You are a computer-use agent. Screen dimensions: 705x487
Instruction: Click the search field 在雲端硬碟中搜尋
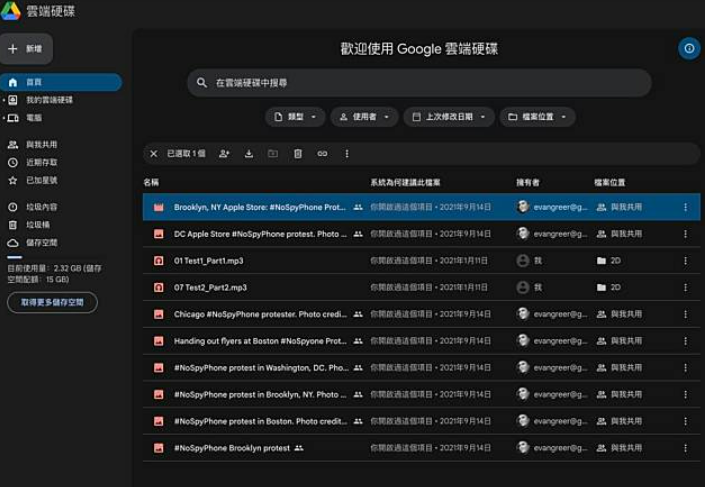coord(419,83)
